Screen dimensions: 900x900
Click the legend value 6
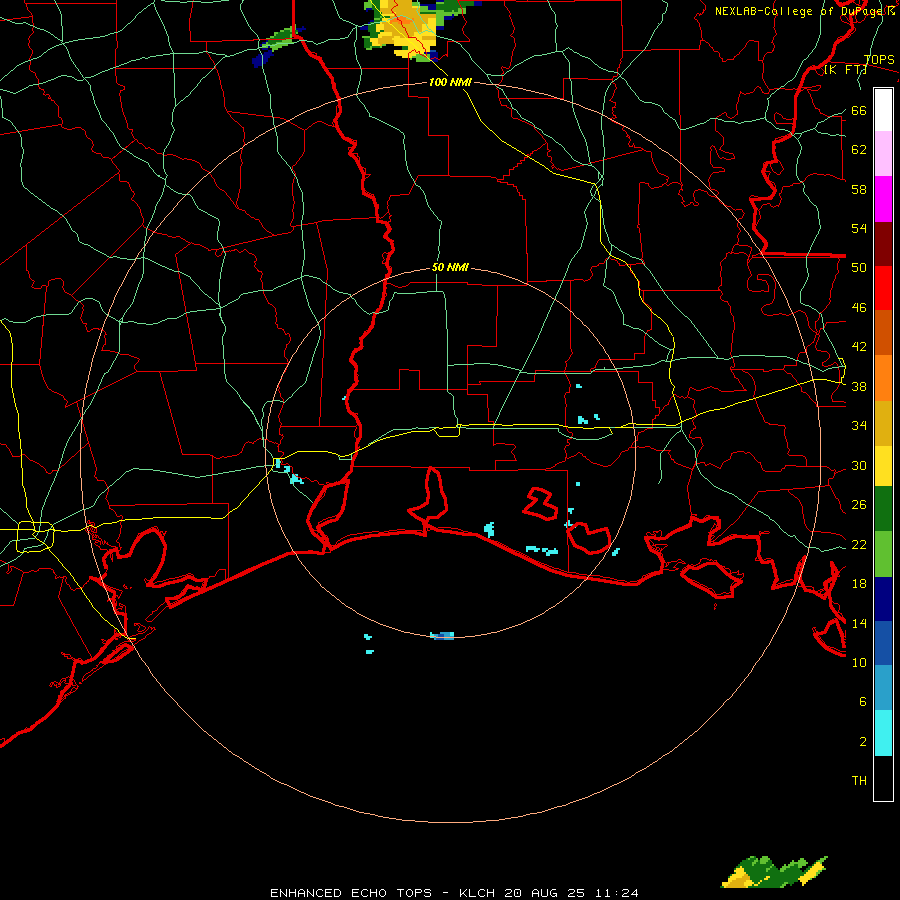[x=863, y=702]
